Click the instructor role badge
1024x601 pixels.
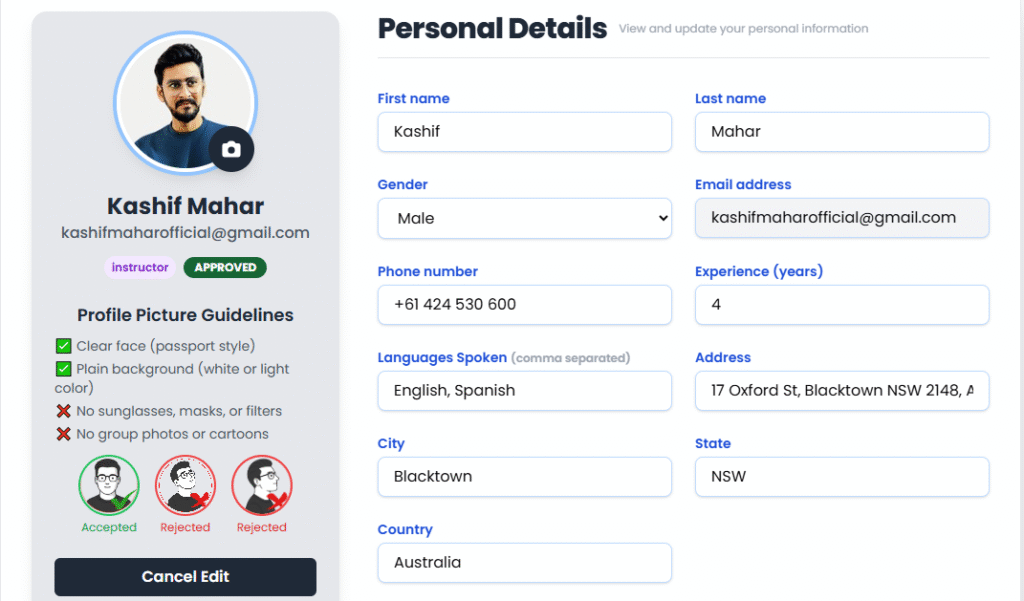click(x=140, y=267)
